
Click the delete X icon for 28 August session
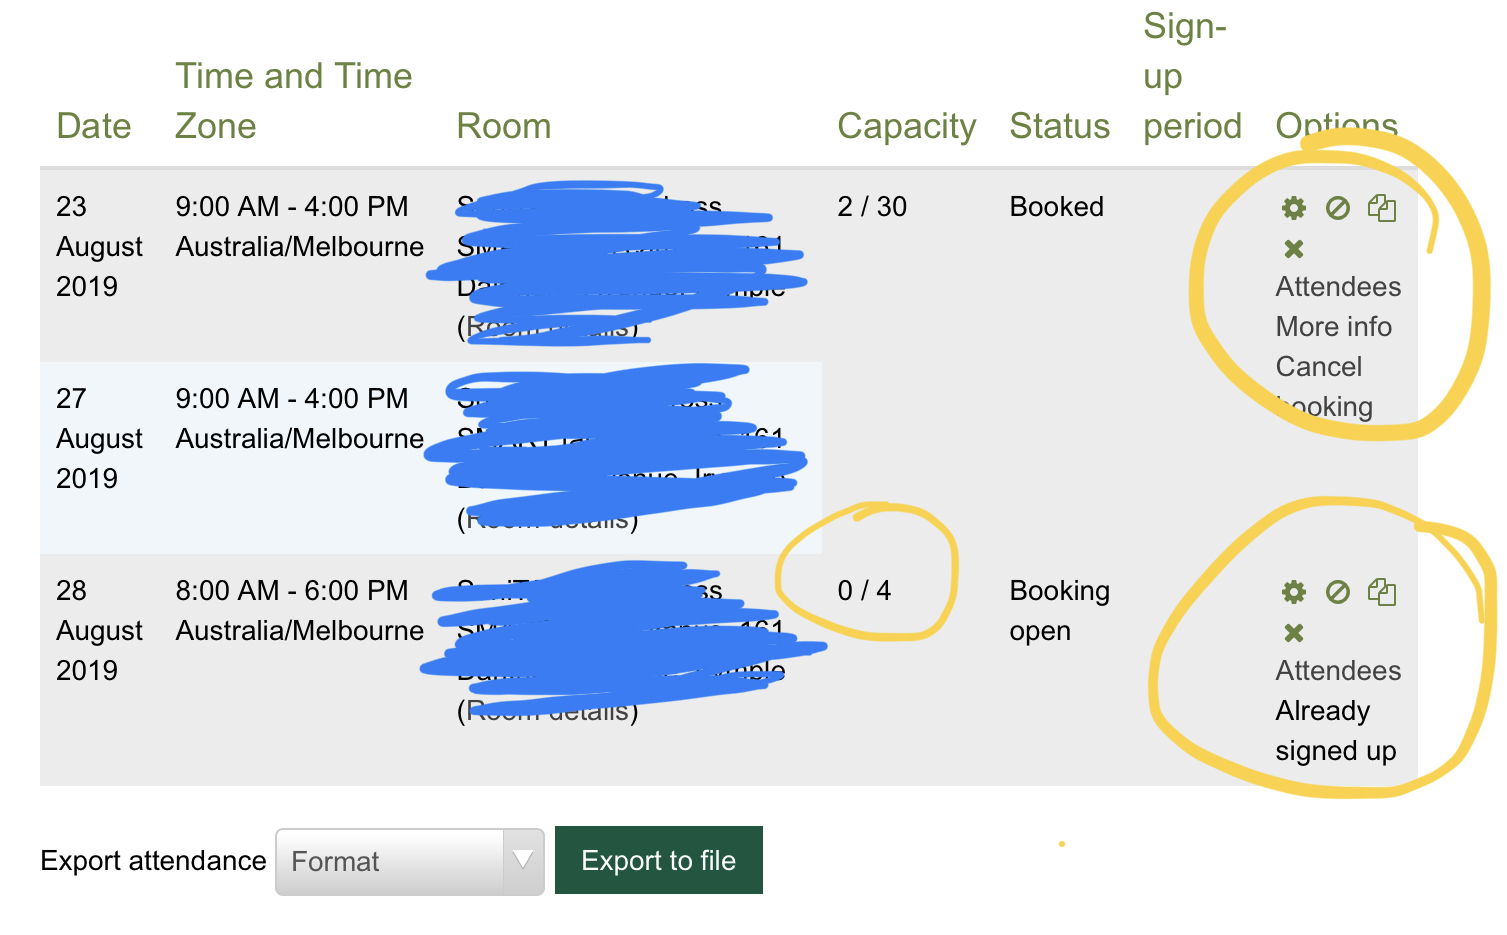[x=1294, y=633]
